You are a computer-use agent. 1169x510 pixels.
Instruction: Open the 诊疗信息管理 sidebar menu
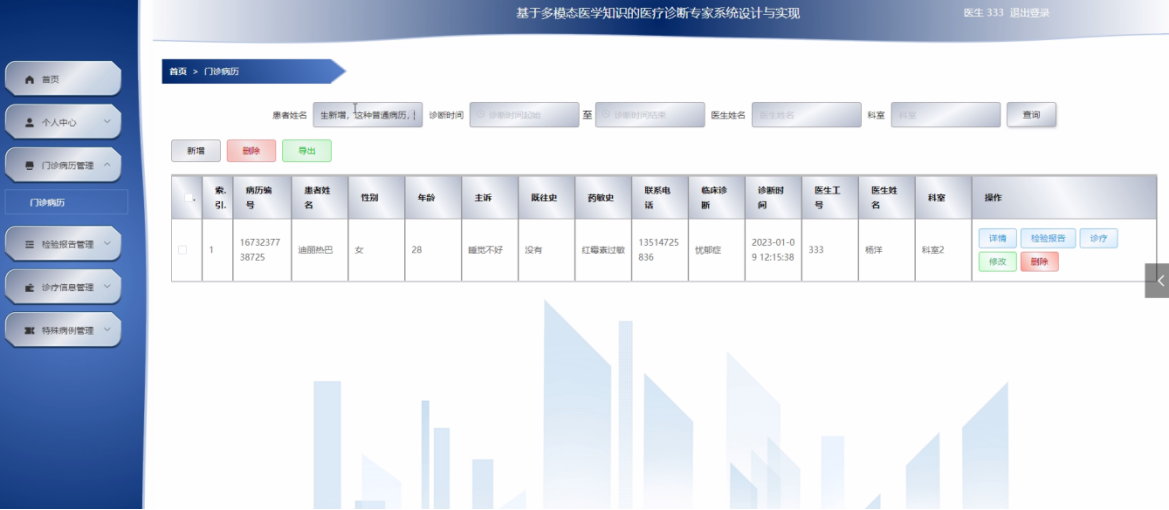(x=63, y=287)
